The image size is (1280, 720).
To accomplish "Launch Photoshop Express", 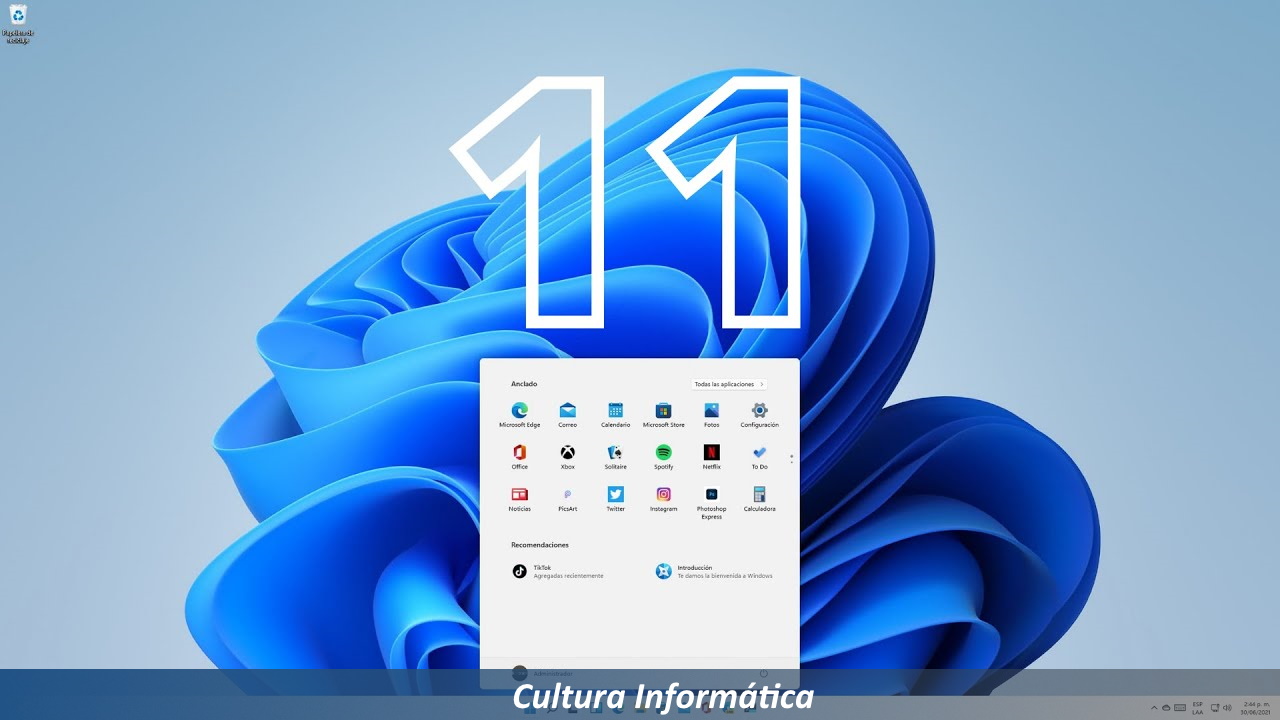I will pos(711,503).
